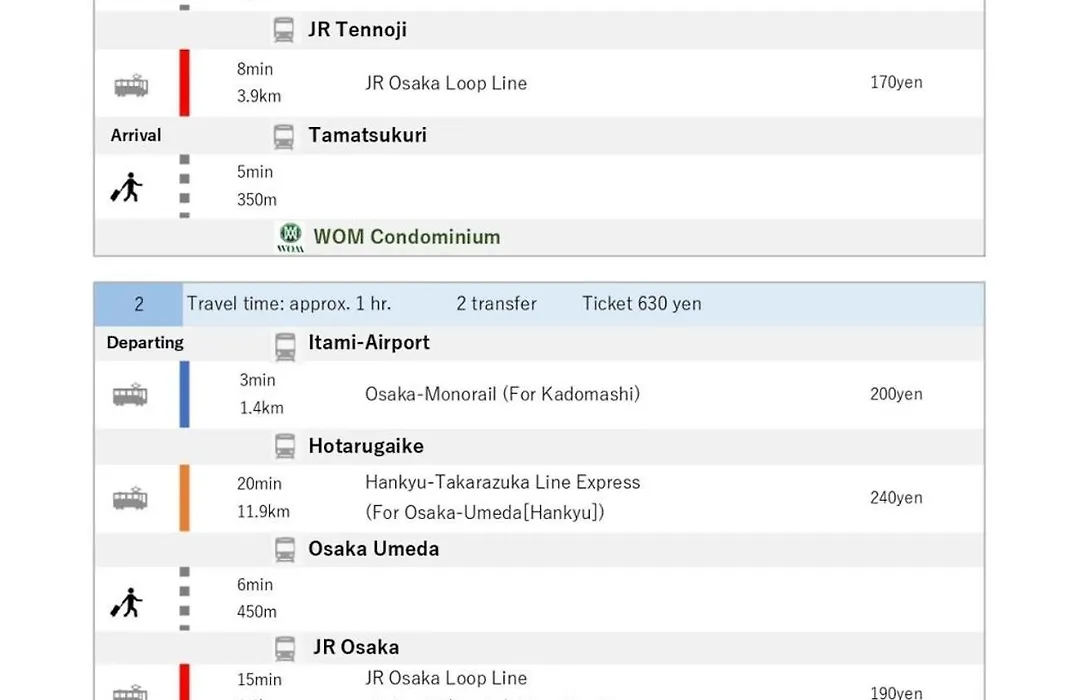Select the route number 2 header cell
This screenshot has height=700, width=1080.
point(138,304)
